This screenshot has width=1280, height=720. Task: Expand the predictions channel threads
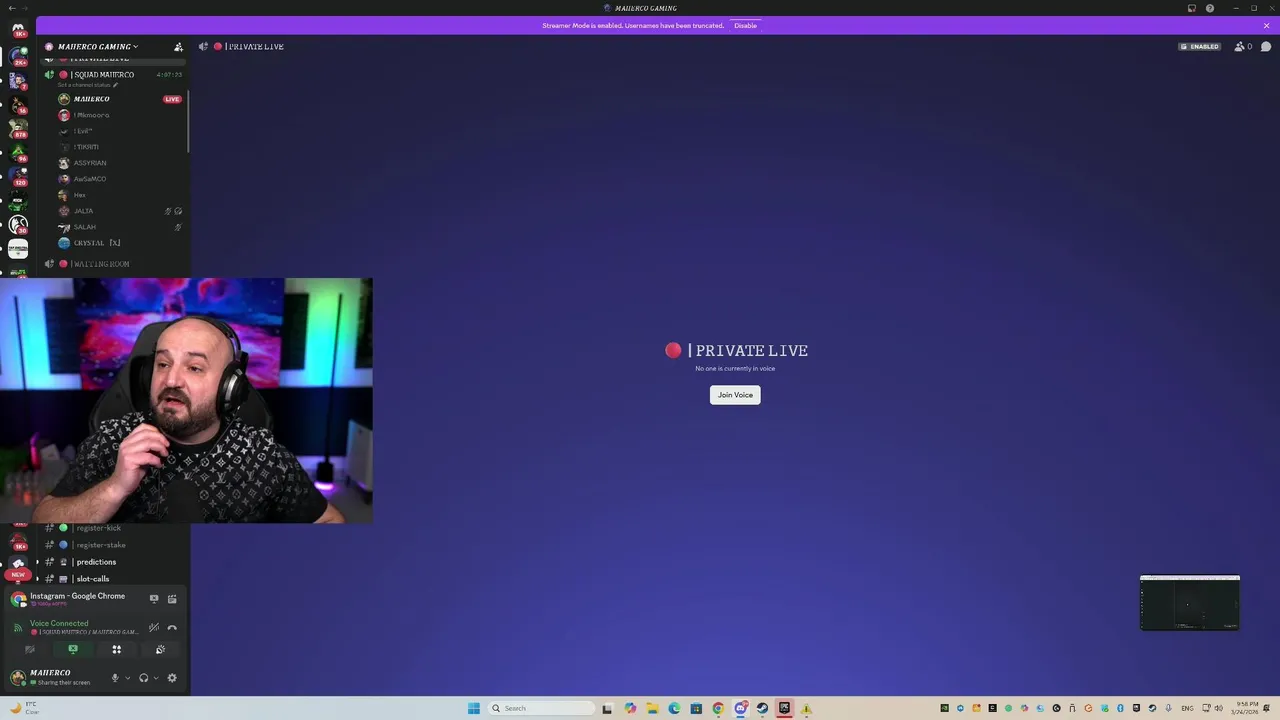click(39, 562)
